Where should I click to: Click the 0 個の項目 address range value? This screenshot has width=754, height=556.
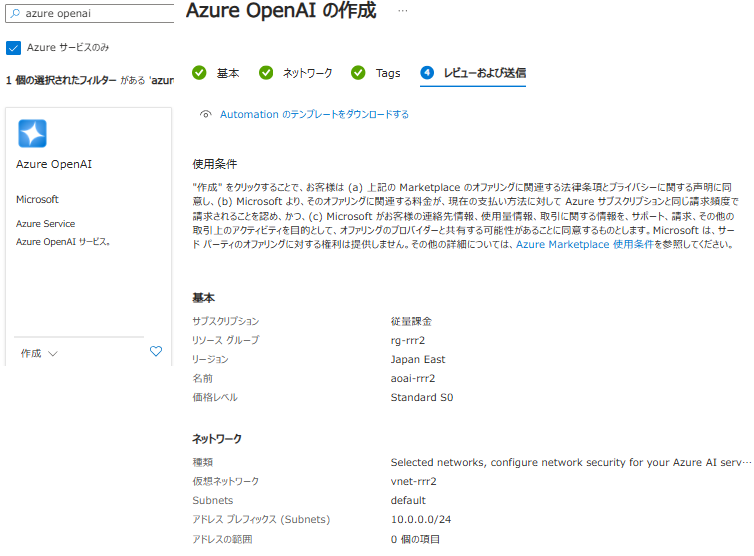tap(415, 539)
